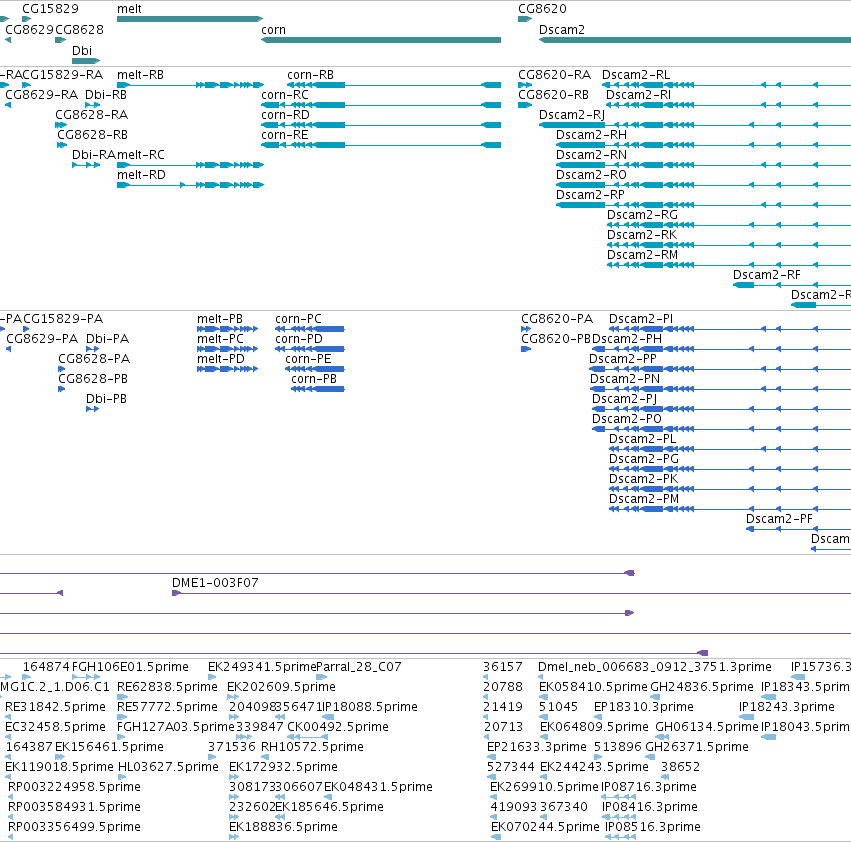Click protein CG8628-PA

(x=94, y=359)
